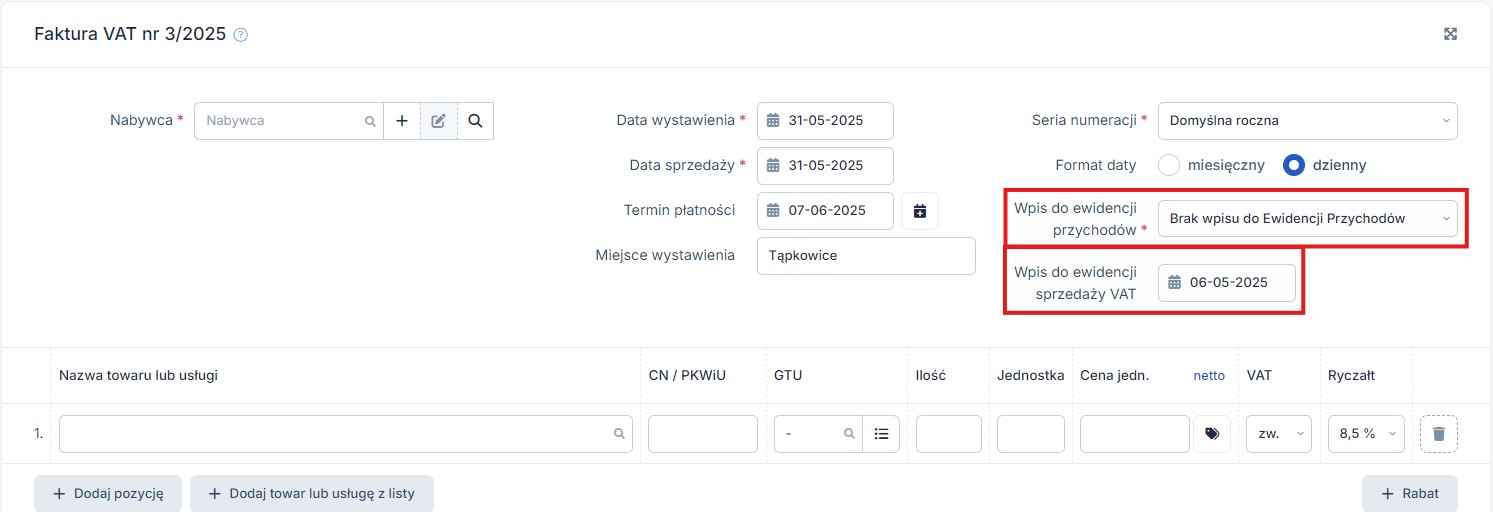Add a discount with Rabat button
Viewport: 1493px width, 512px height.
[1409, 494]
